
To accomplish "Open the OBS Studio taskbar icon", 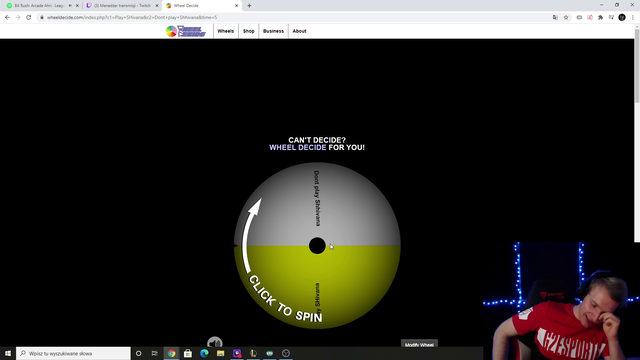I will click(x=286, y=353).
